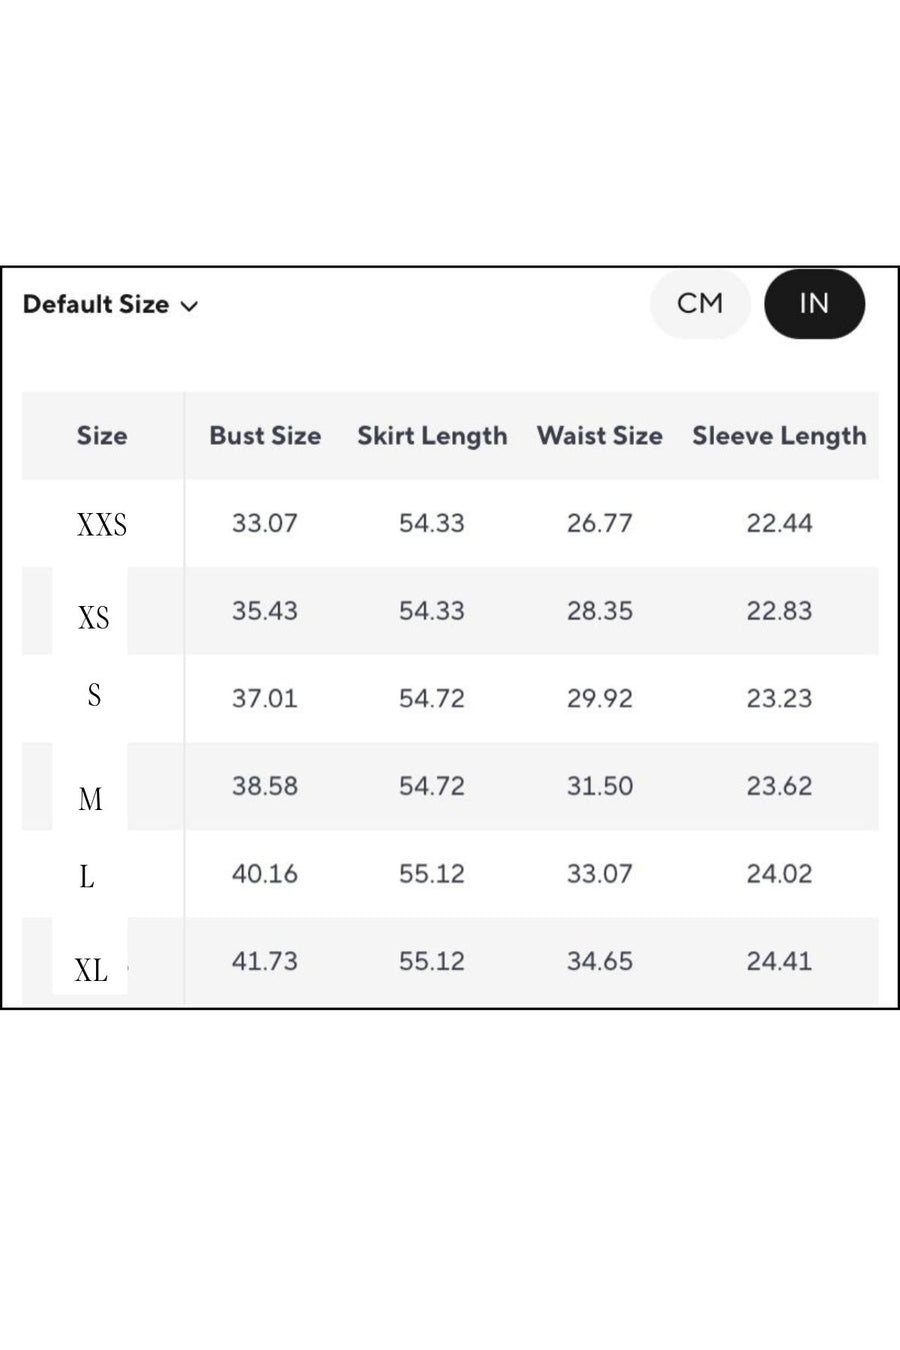Click the 54.72 skirt length for S

432,698
